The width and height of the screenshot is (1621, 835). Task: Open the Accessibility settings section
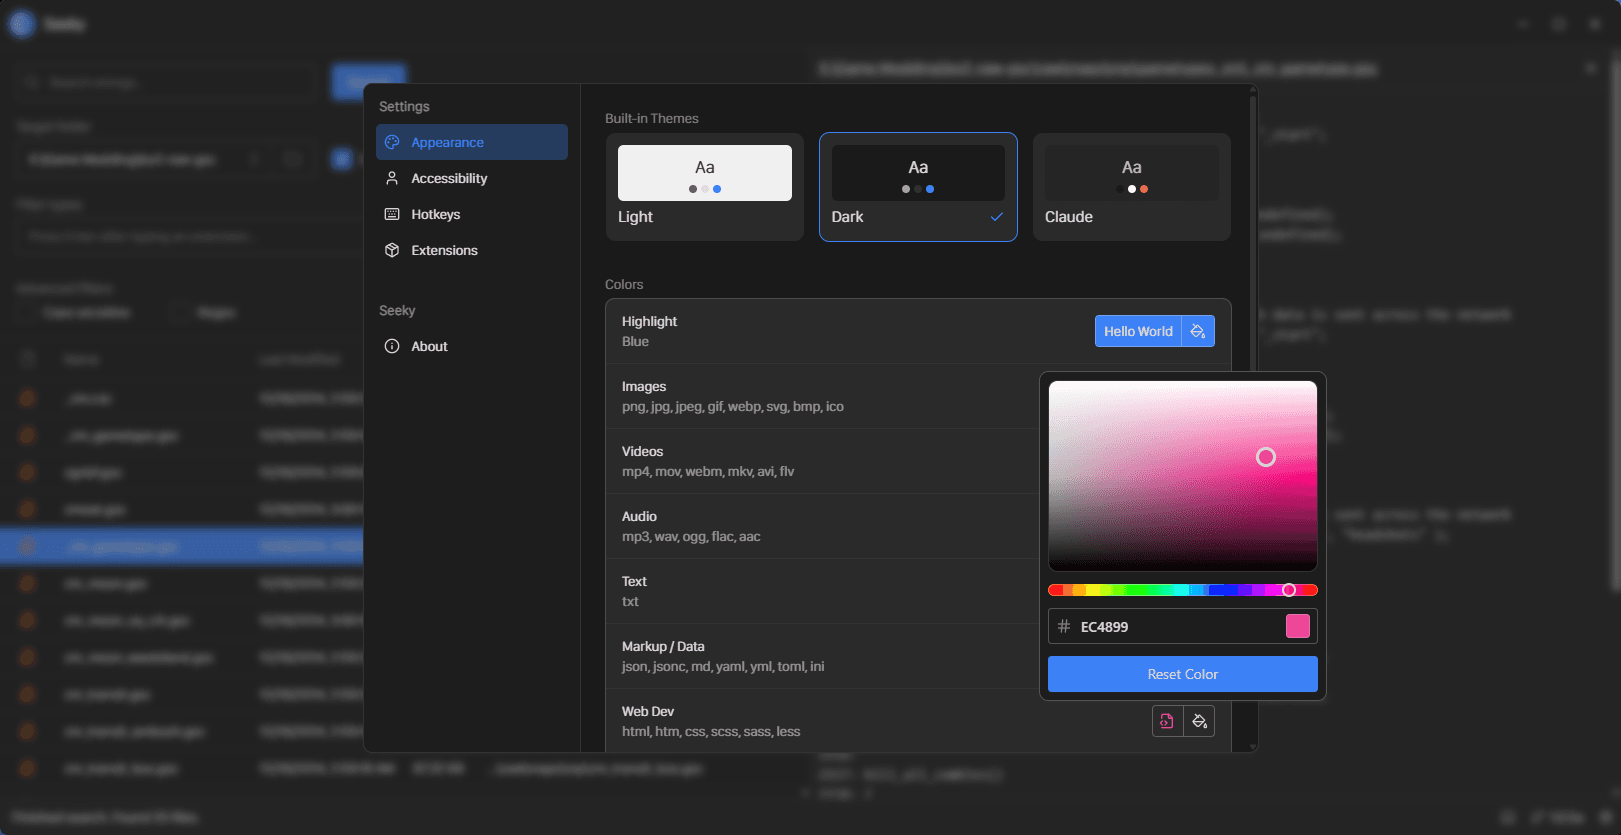click(x=449, y=178)
